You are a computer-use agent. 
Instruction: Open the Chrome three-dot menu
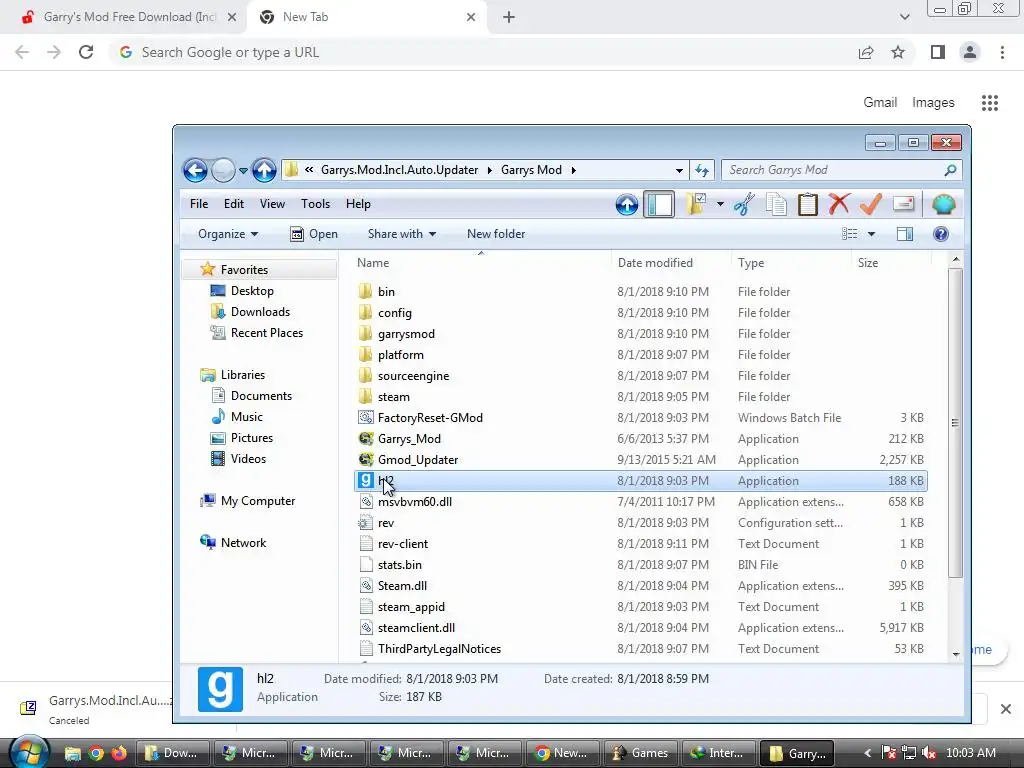coord(1002,52)
